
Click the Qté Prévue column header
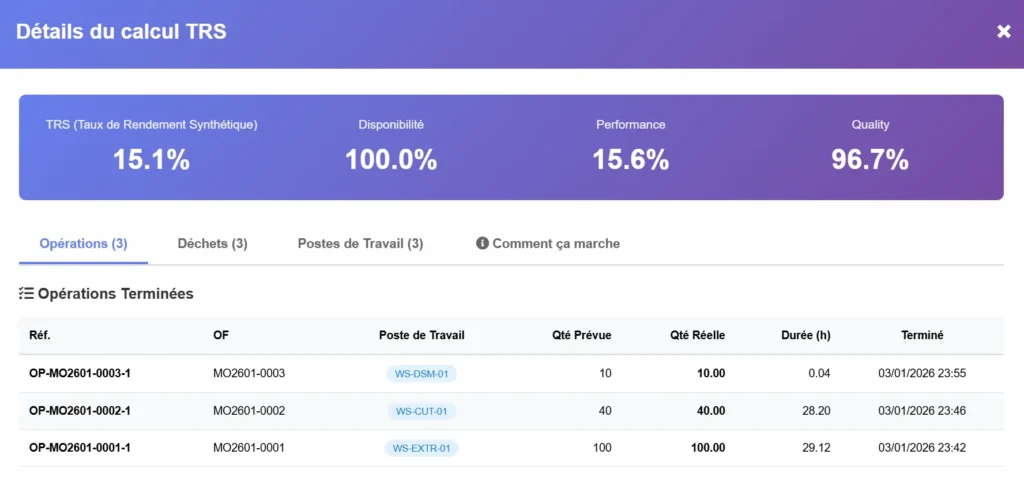coord(581,335)
